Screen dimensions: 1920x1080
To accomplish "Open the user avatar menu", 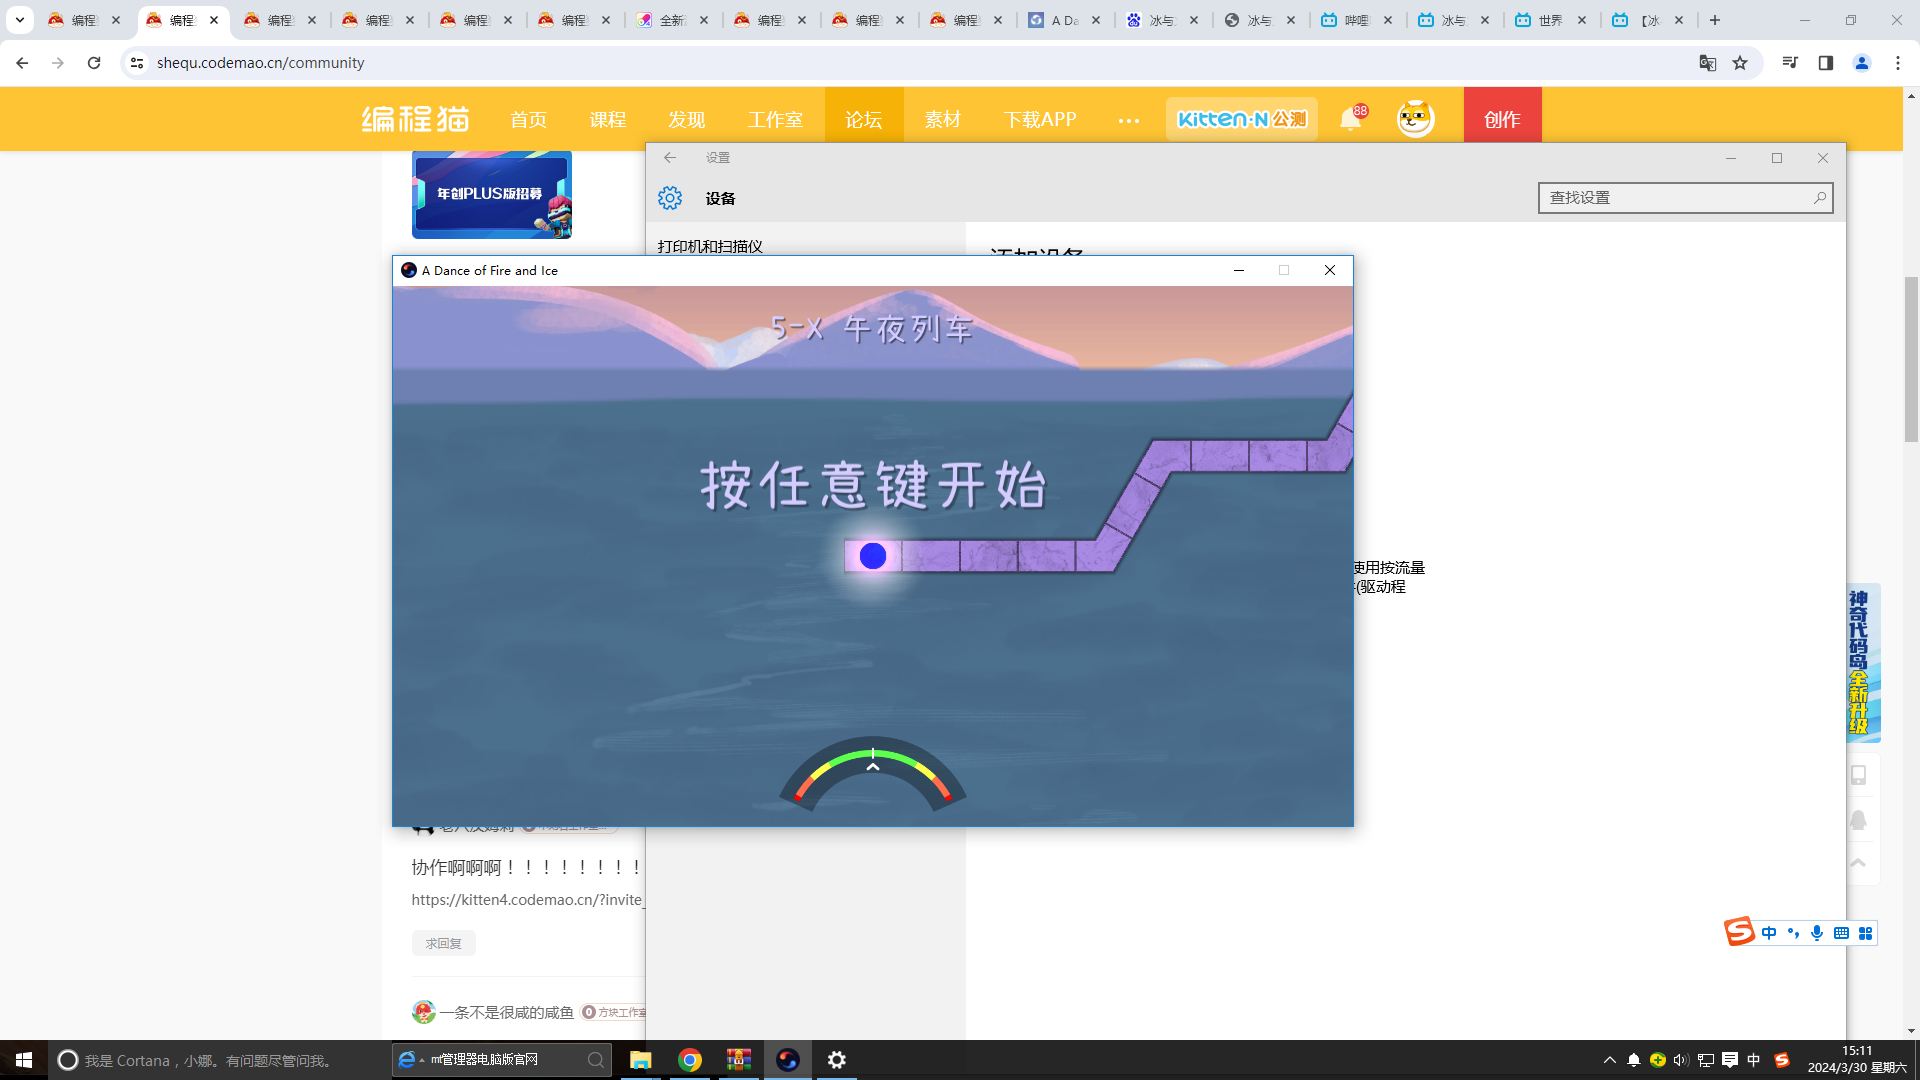I will 1415,119.
